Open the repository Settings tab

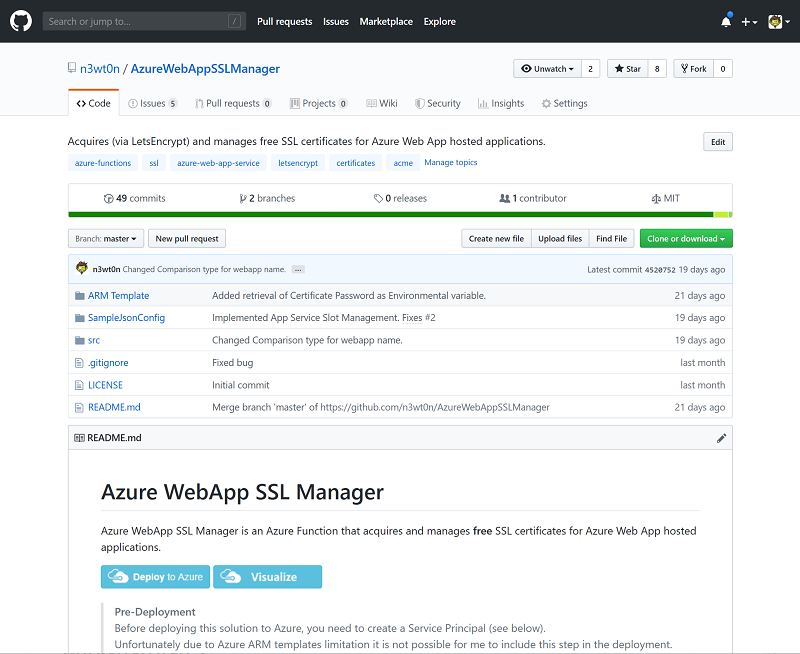[564, 103]
